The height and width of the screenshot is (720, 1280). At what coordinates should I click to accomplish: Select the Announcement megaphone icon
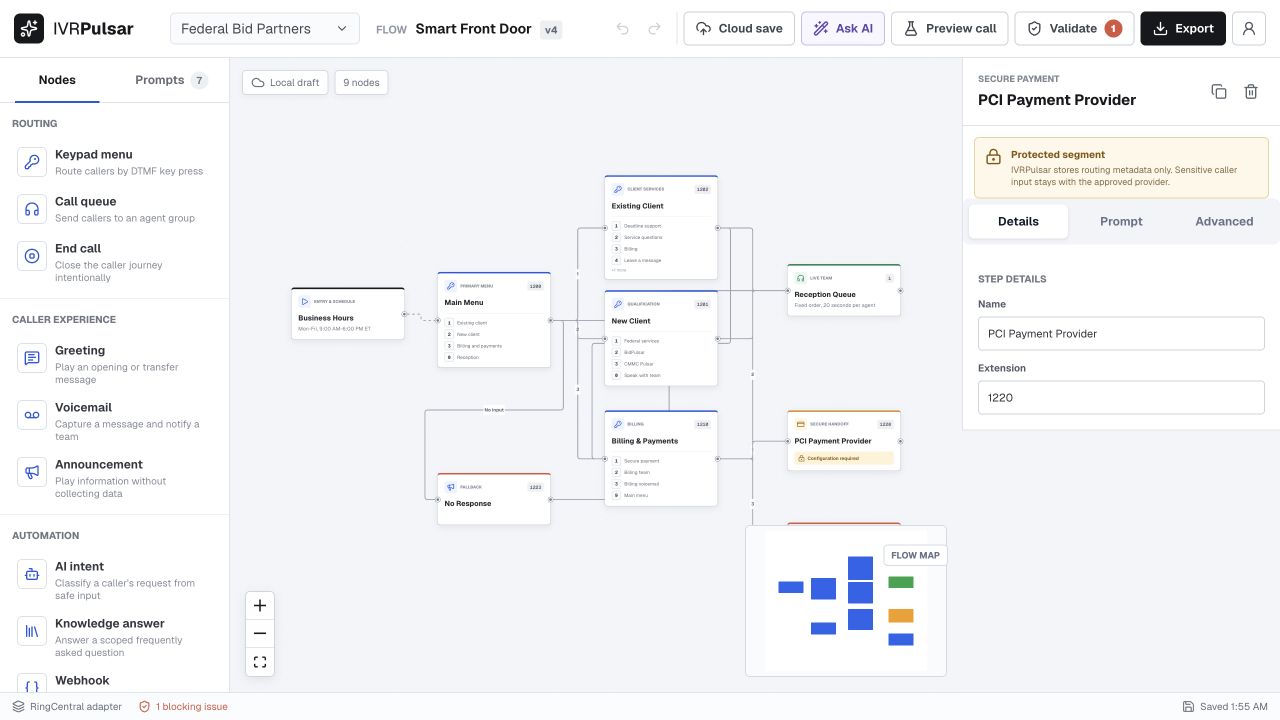[x=32, y=472]
